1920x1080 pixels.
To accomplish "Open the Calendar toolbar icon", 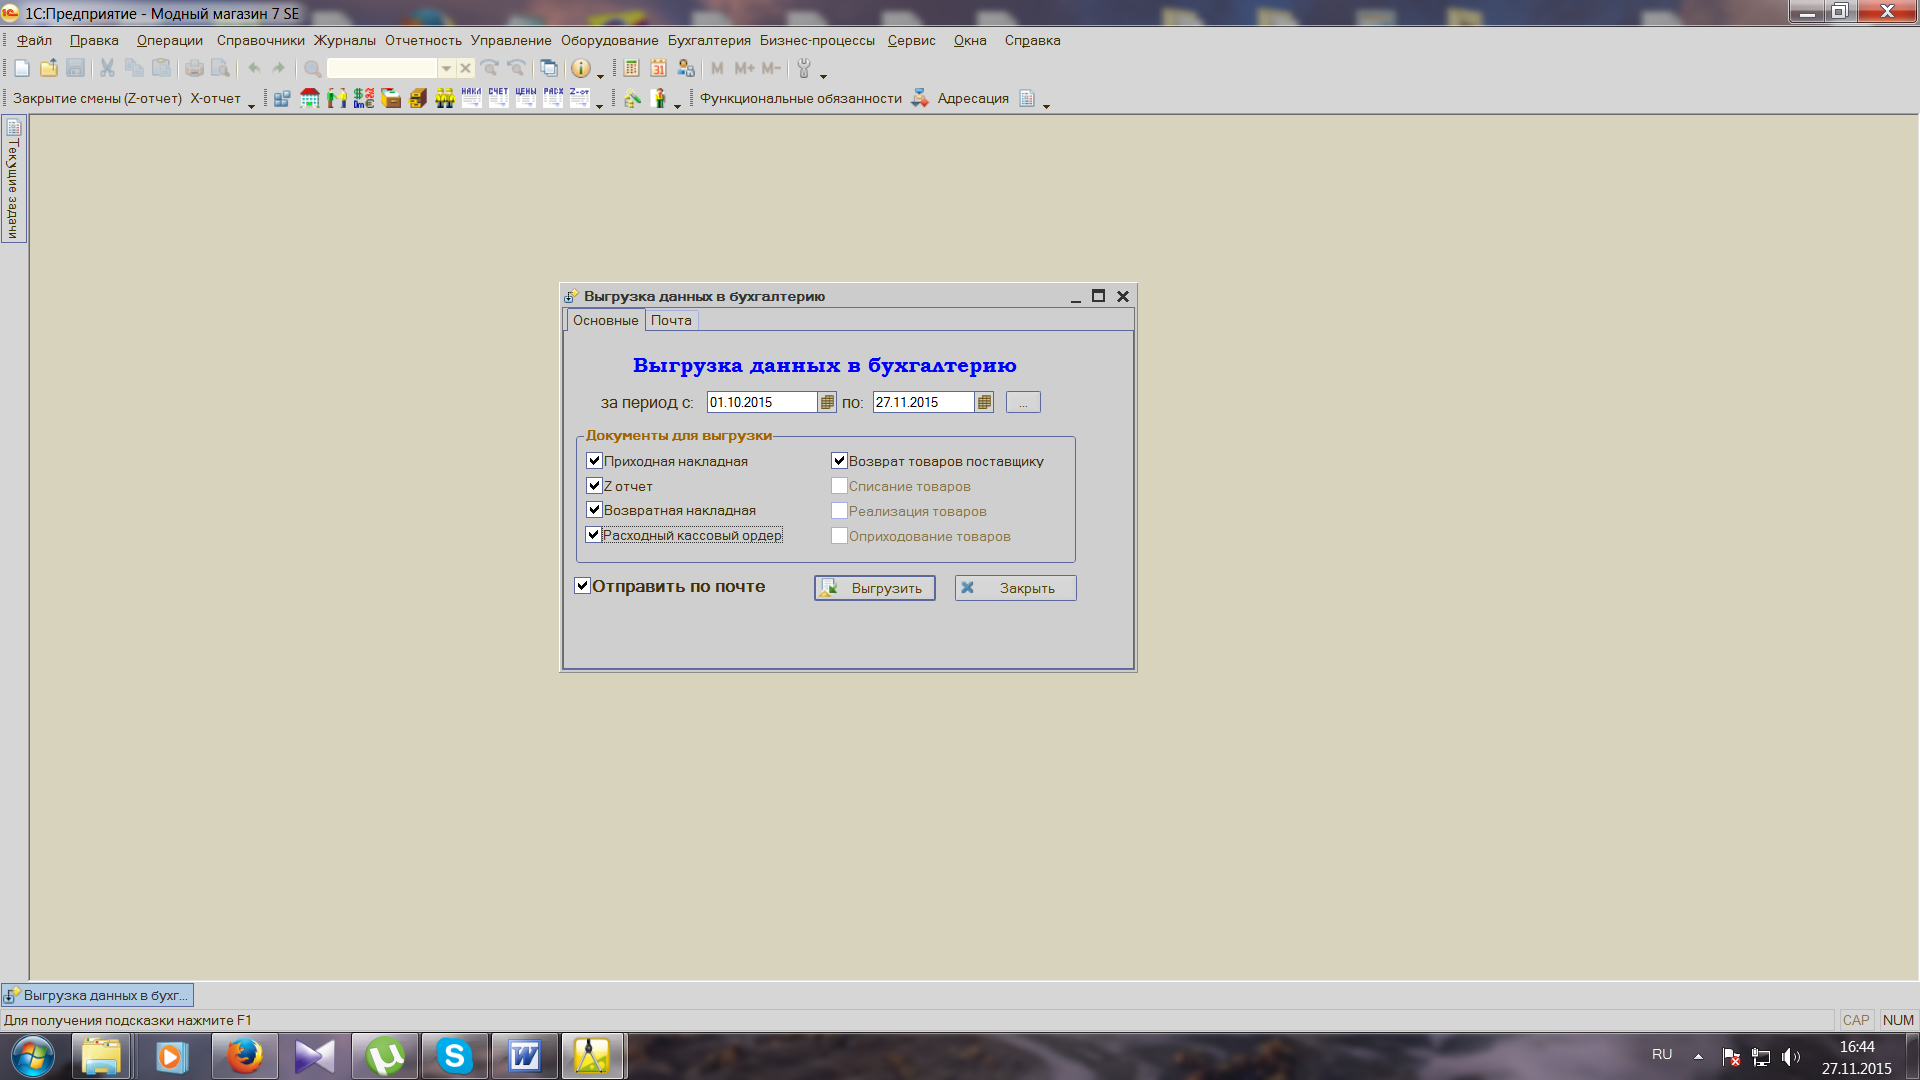I will tap(658, 68).
